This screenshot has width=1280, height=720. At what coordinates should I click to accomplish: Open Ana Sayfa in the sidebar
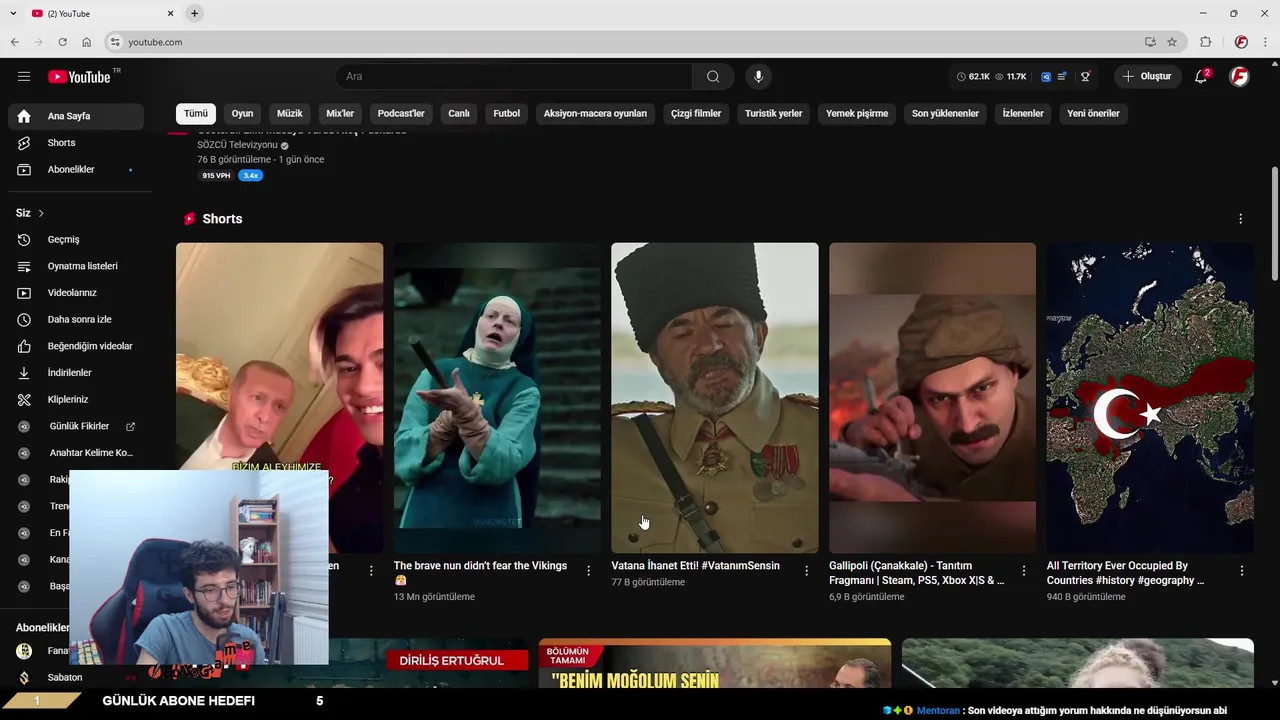[76, 116]
